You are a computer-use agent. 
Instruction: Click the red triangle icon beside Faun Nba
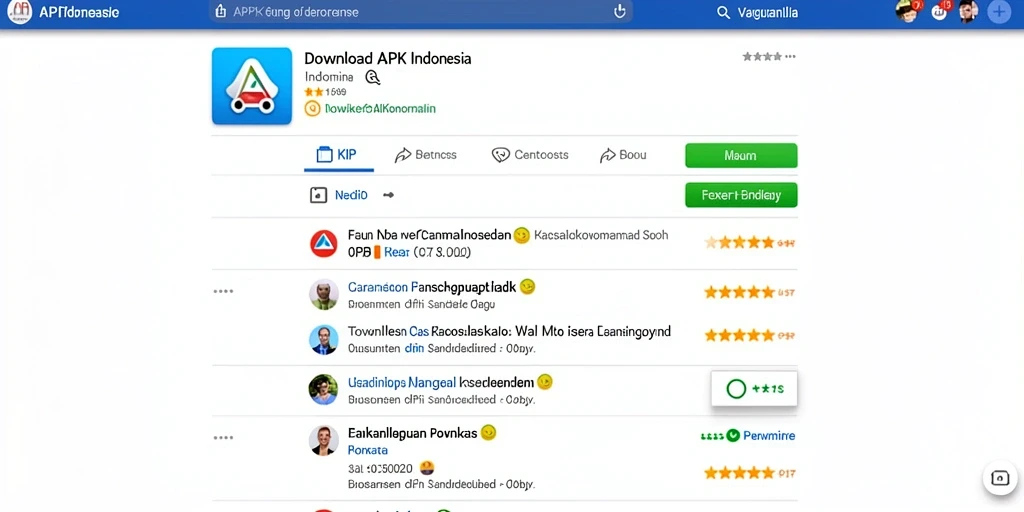point(323,244)
